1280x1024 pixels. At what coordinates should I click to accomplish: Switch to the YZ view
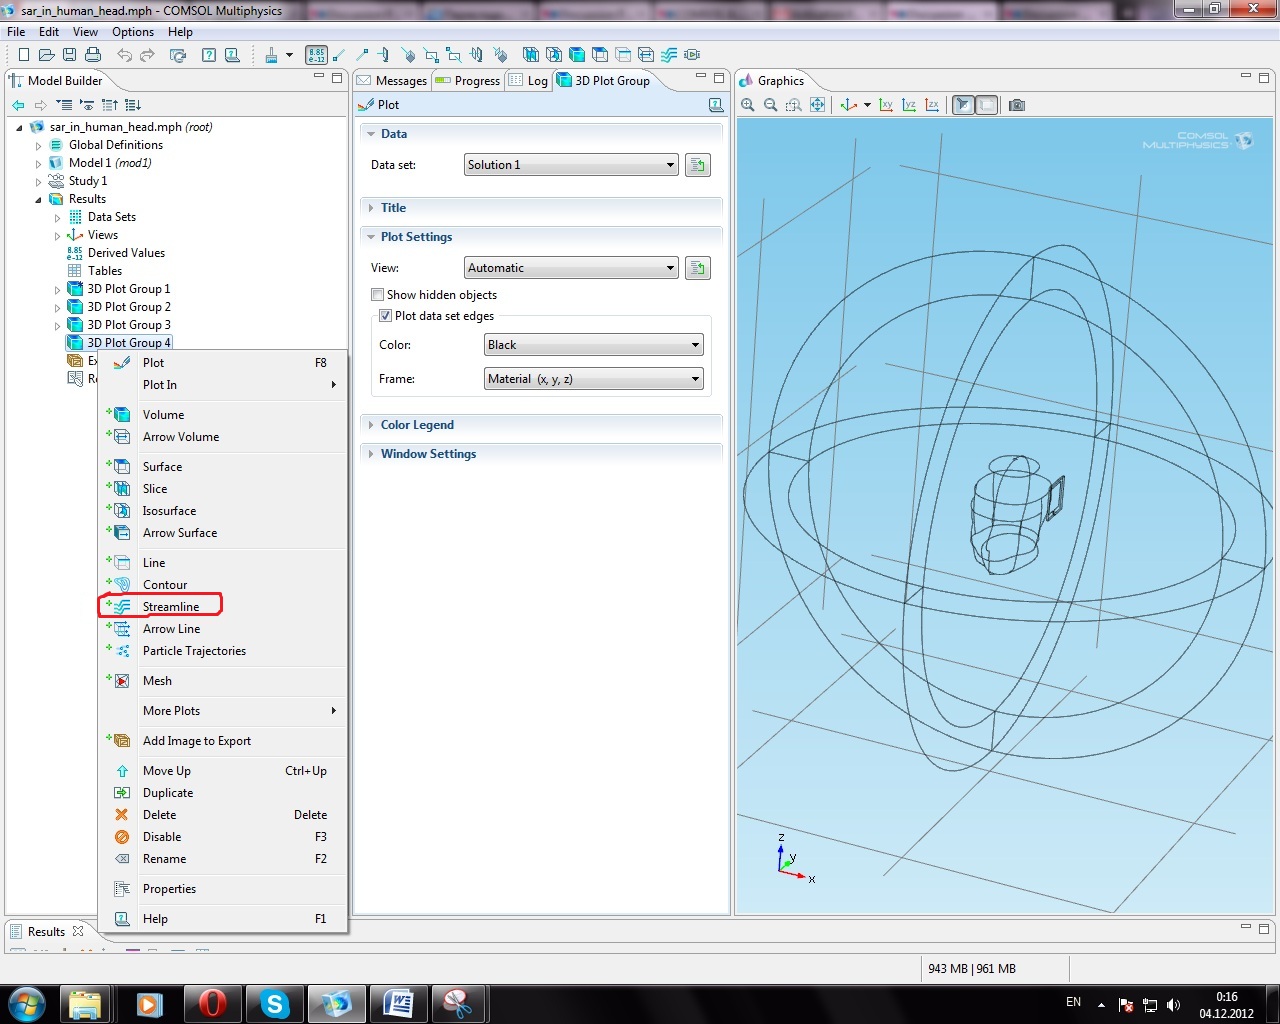click(909, 105)
